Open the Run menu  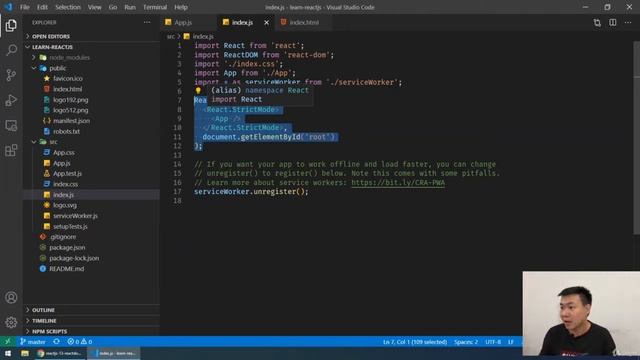[130, 7]
